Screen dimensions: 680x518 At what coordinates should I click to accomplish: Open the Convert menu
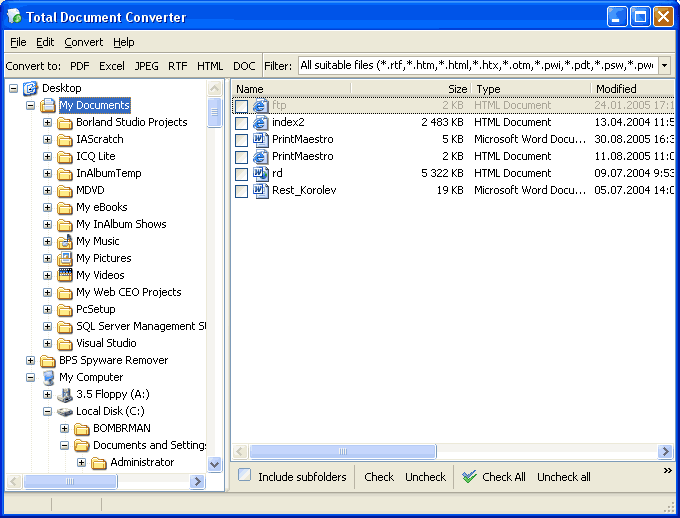(84, 42)
